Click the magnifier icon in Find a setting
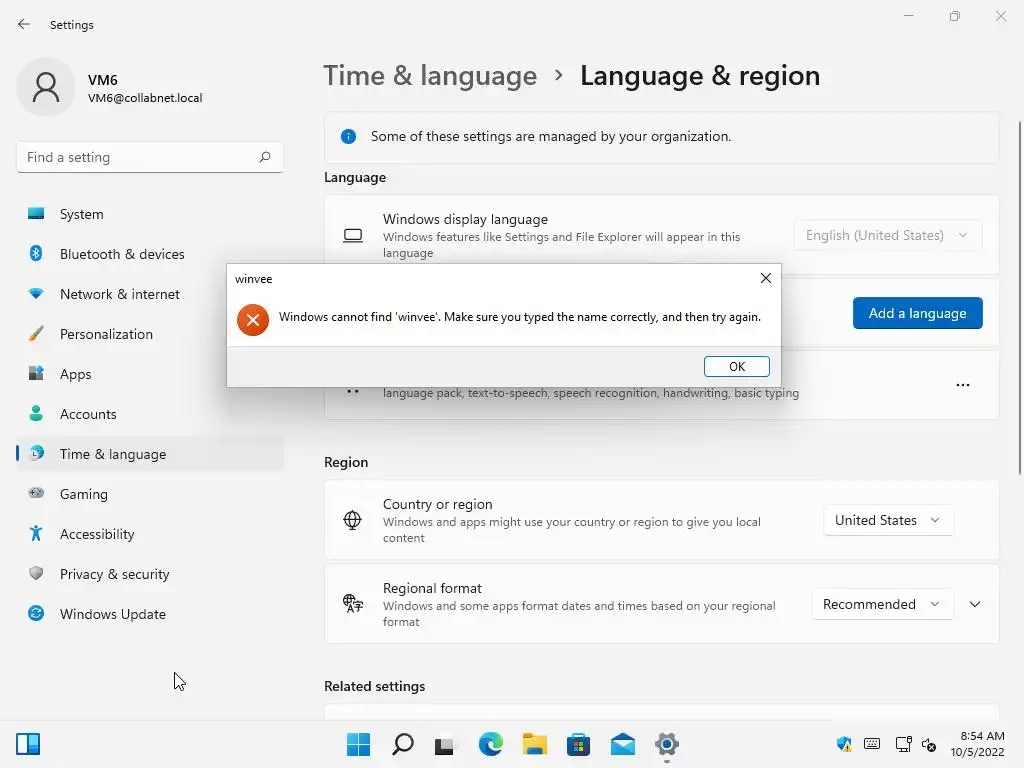 click(264, 157)
